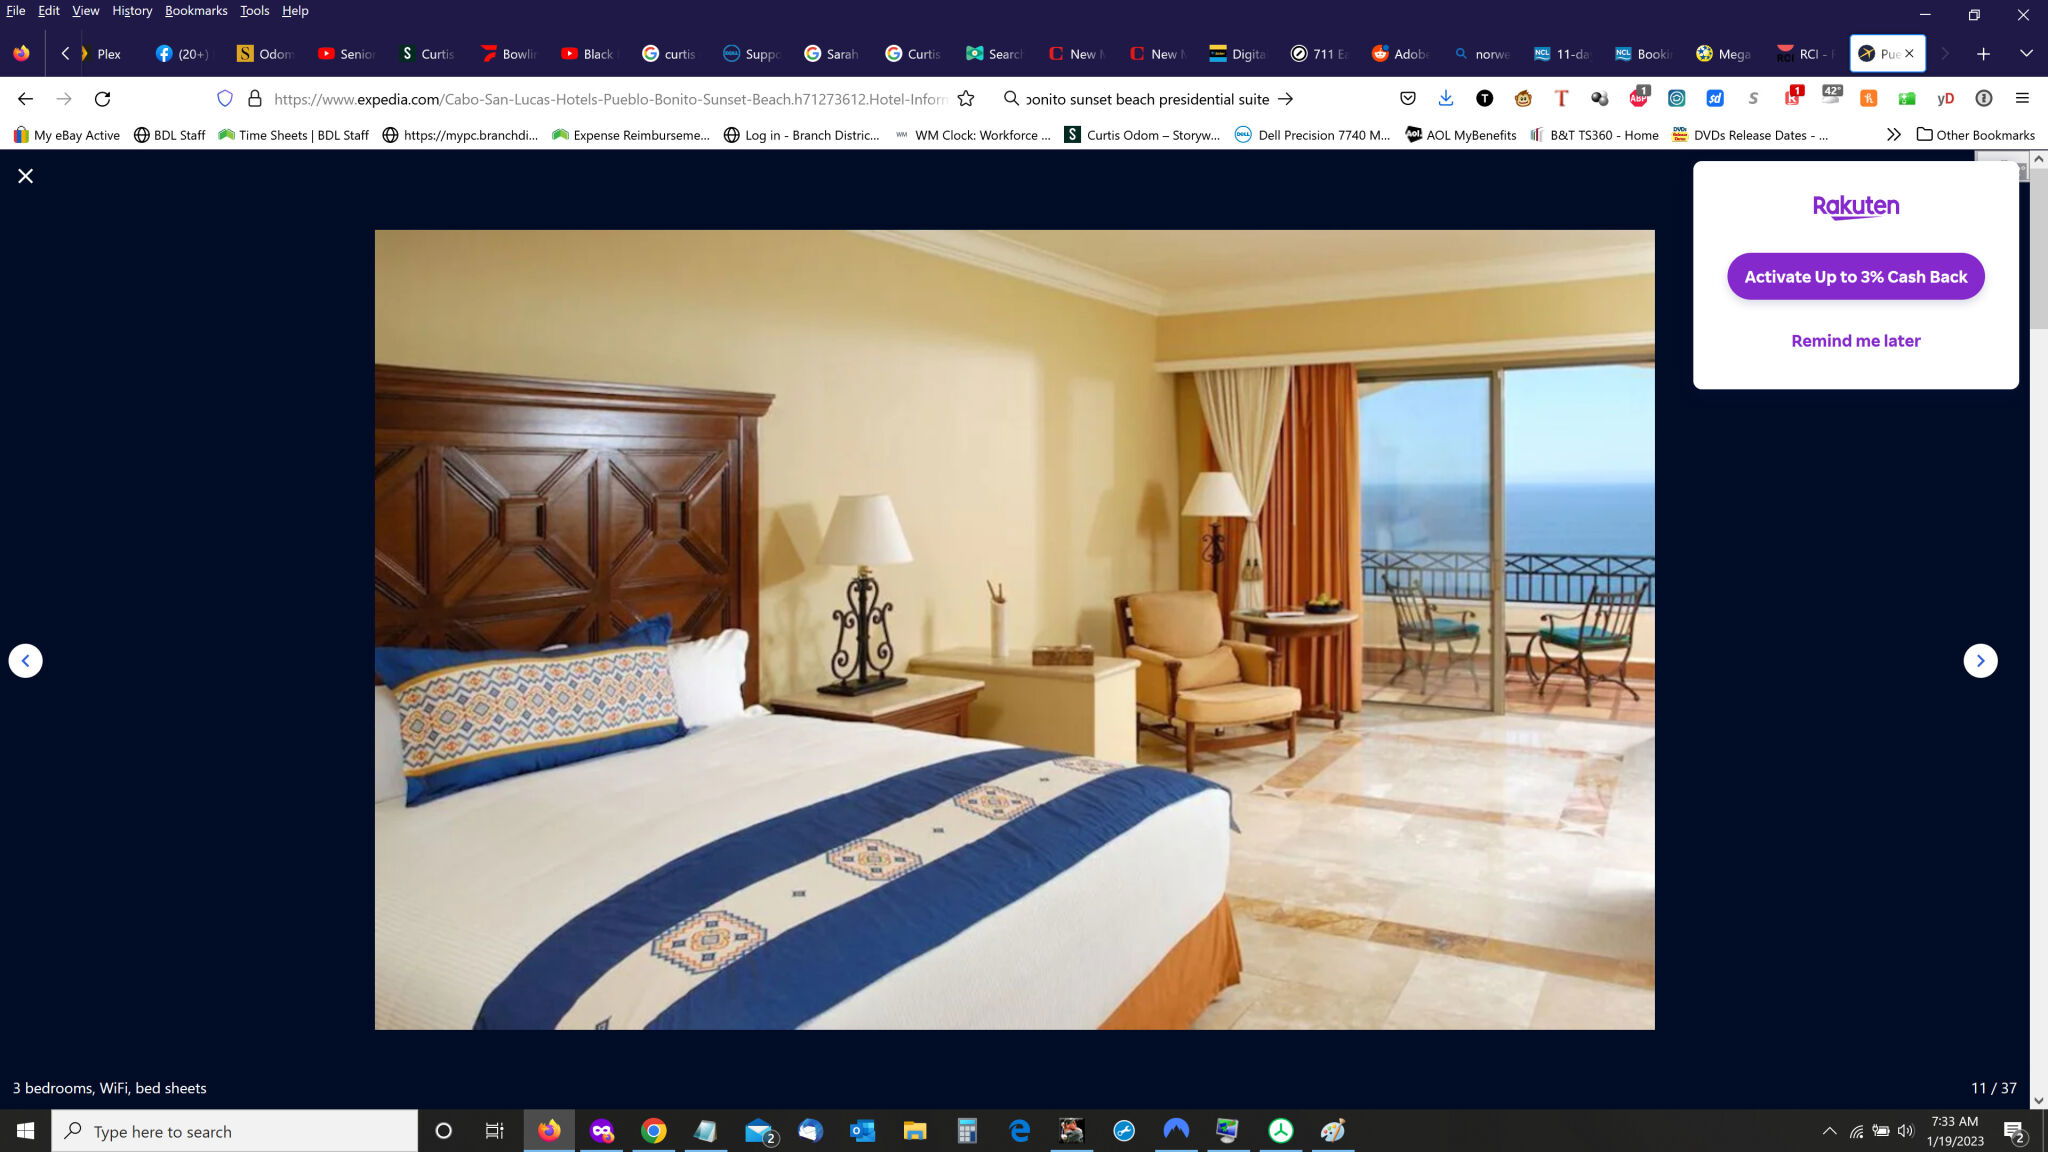Expand the list all tabs dropdown

pyautogui.click(x=2026, y=54)
